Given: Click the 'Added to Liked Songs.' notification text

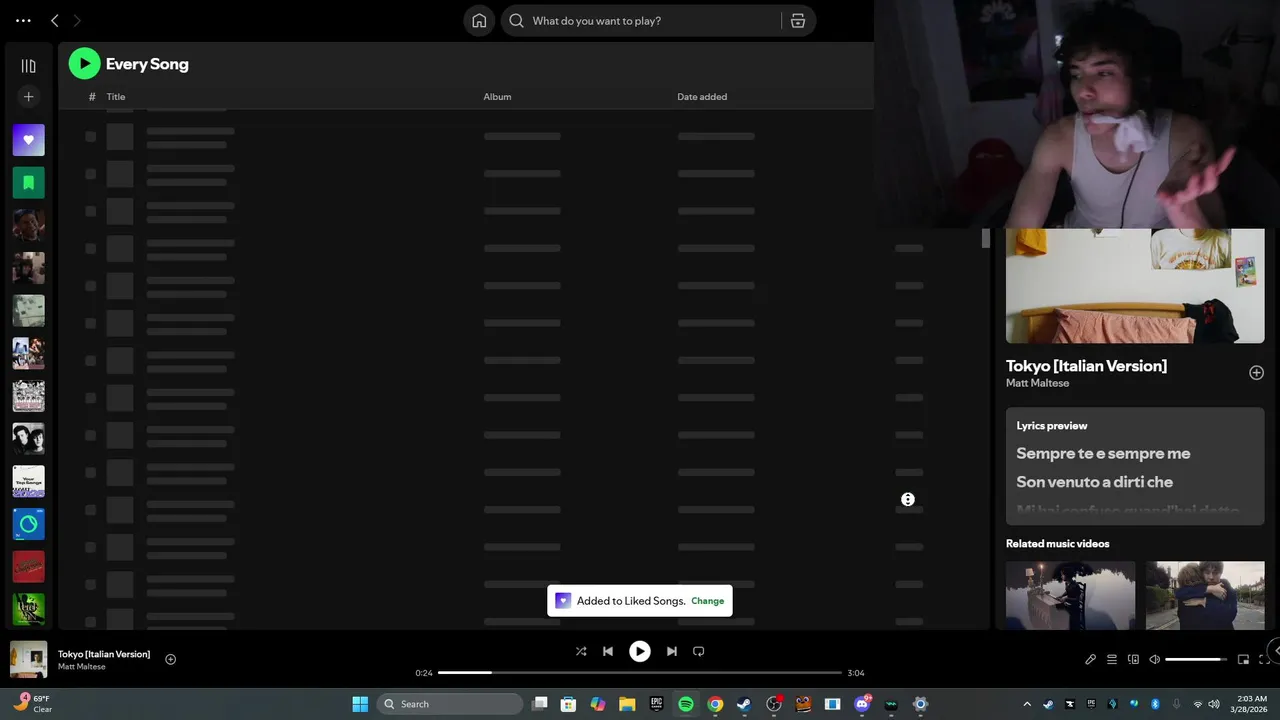Looking at the screenshot, I should 631,601.
